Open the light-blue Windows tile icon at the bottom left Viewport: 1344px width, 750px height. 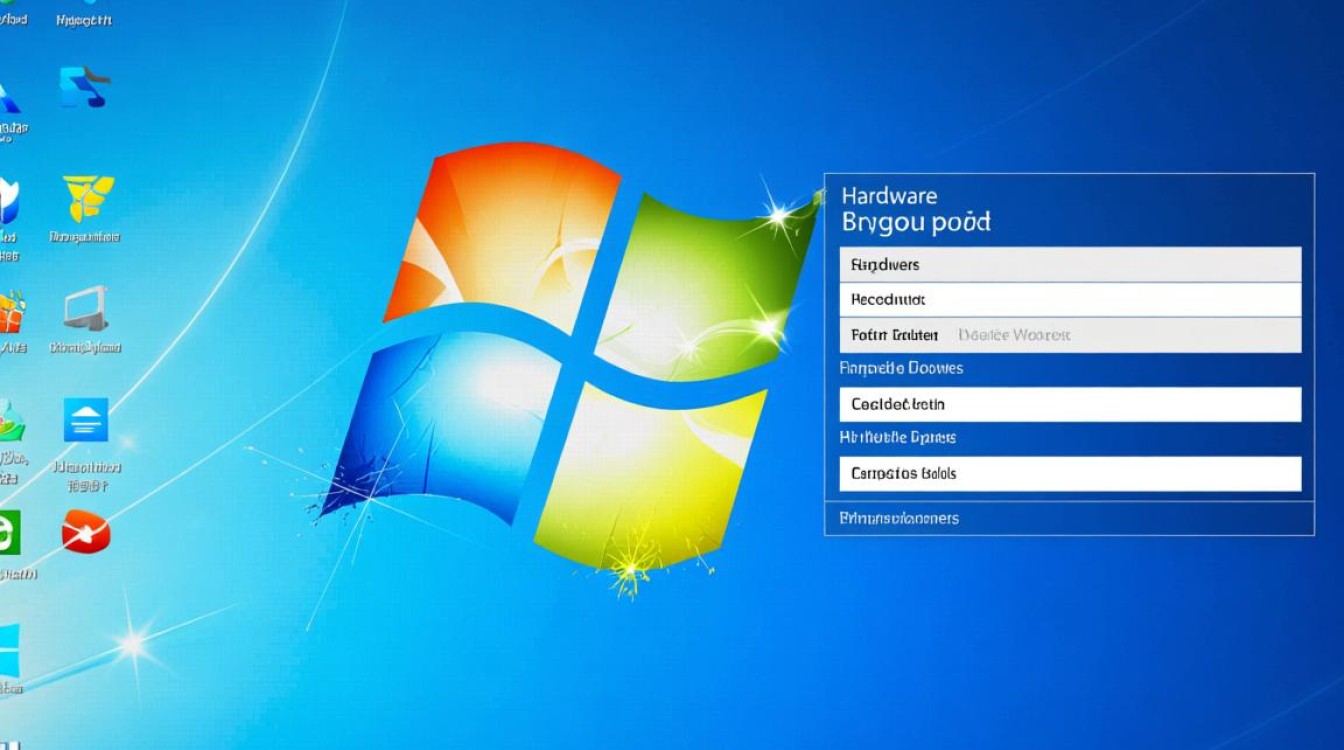click(9, 650)
